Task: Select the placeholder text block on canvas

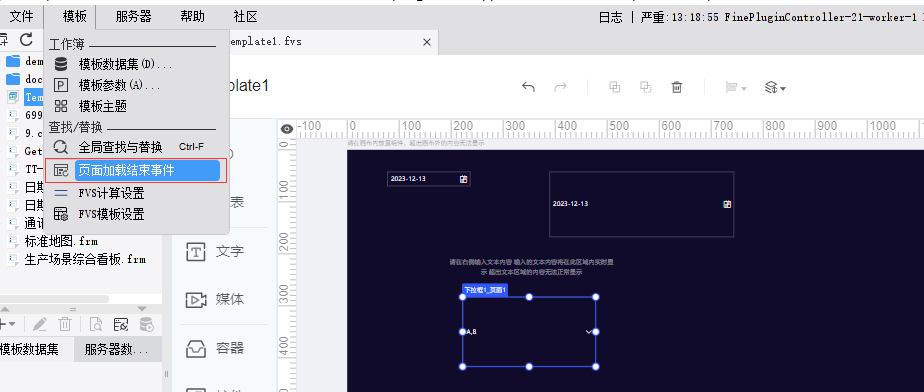Action: tap(532, 267)
